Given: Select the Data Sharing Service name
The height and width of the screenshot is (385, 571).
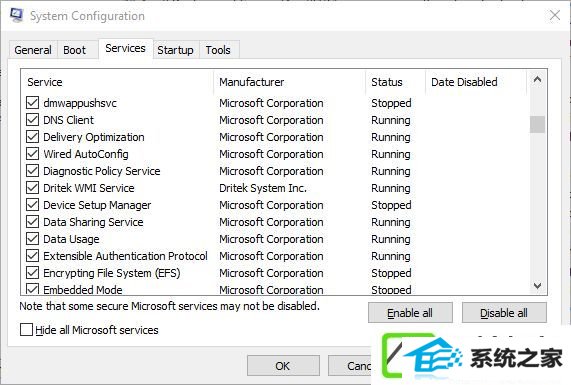Looking at the screenshot, I should tap(93, 222).
